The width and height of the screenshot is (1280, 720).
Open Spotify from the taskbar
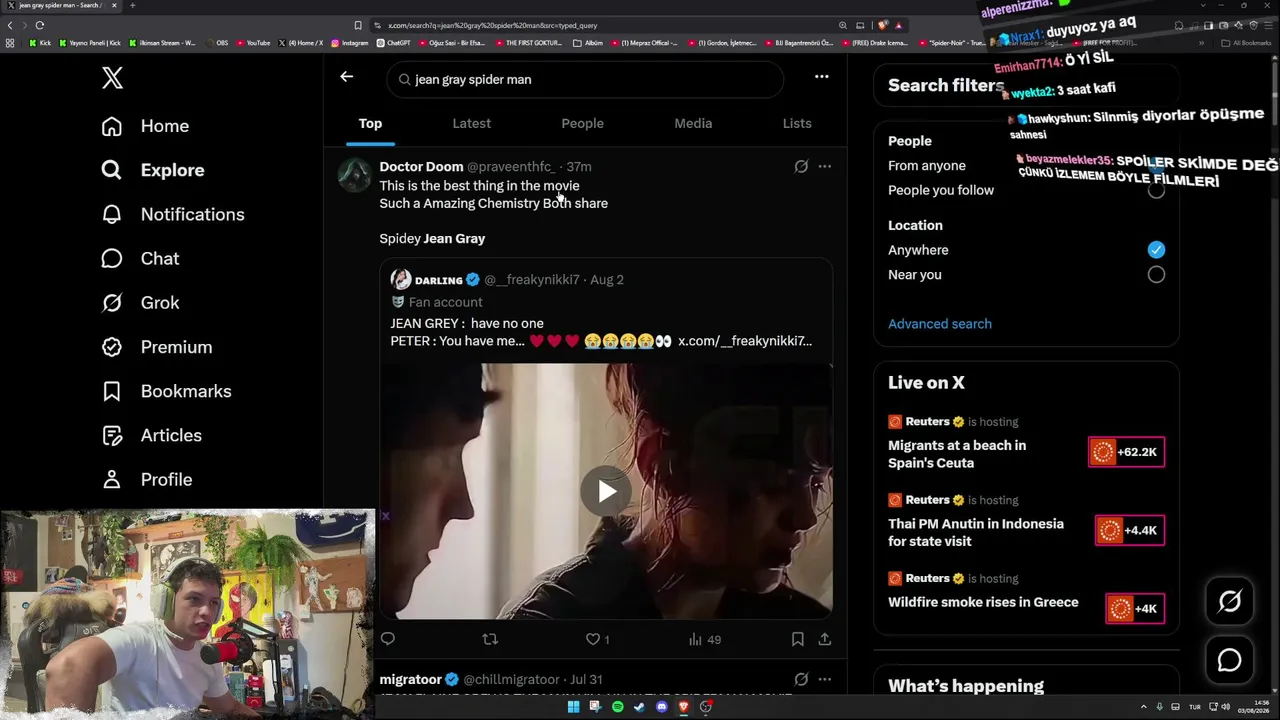pos(617,707)
